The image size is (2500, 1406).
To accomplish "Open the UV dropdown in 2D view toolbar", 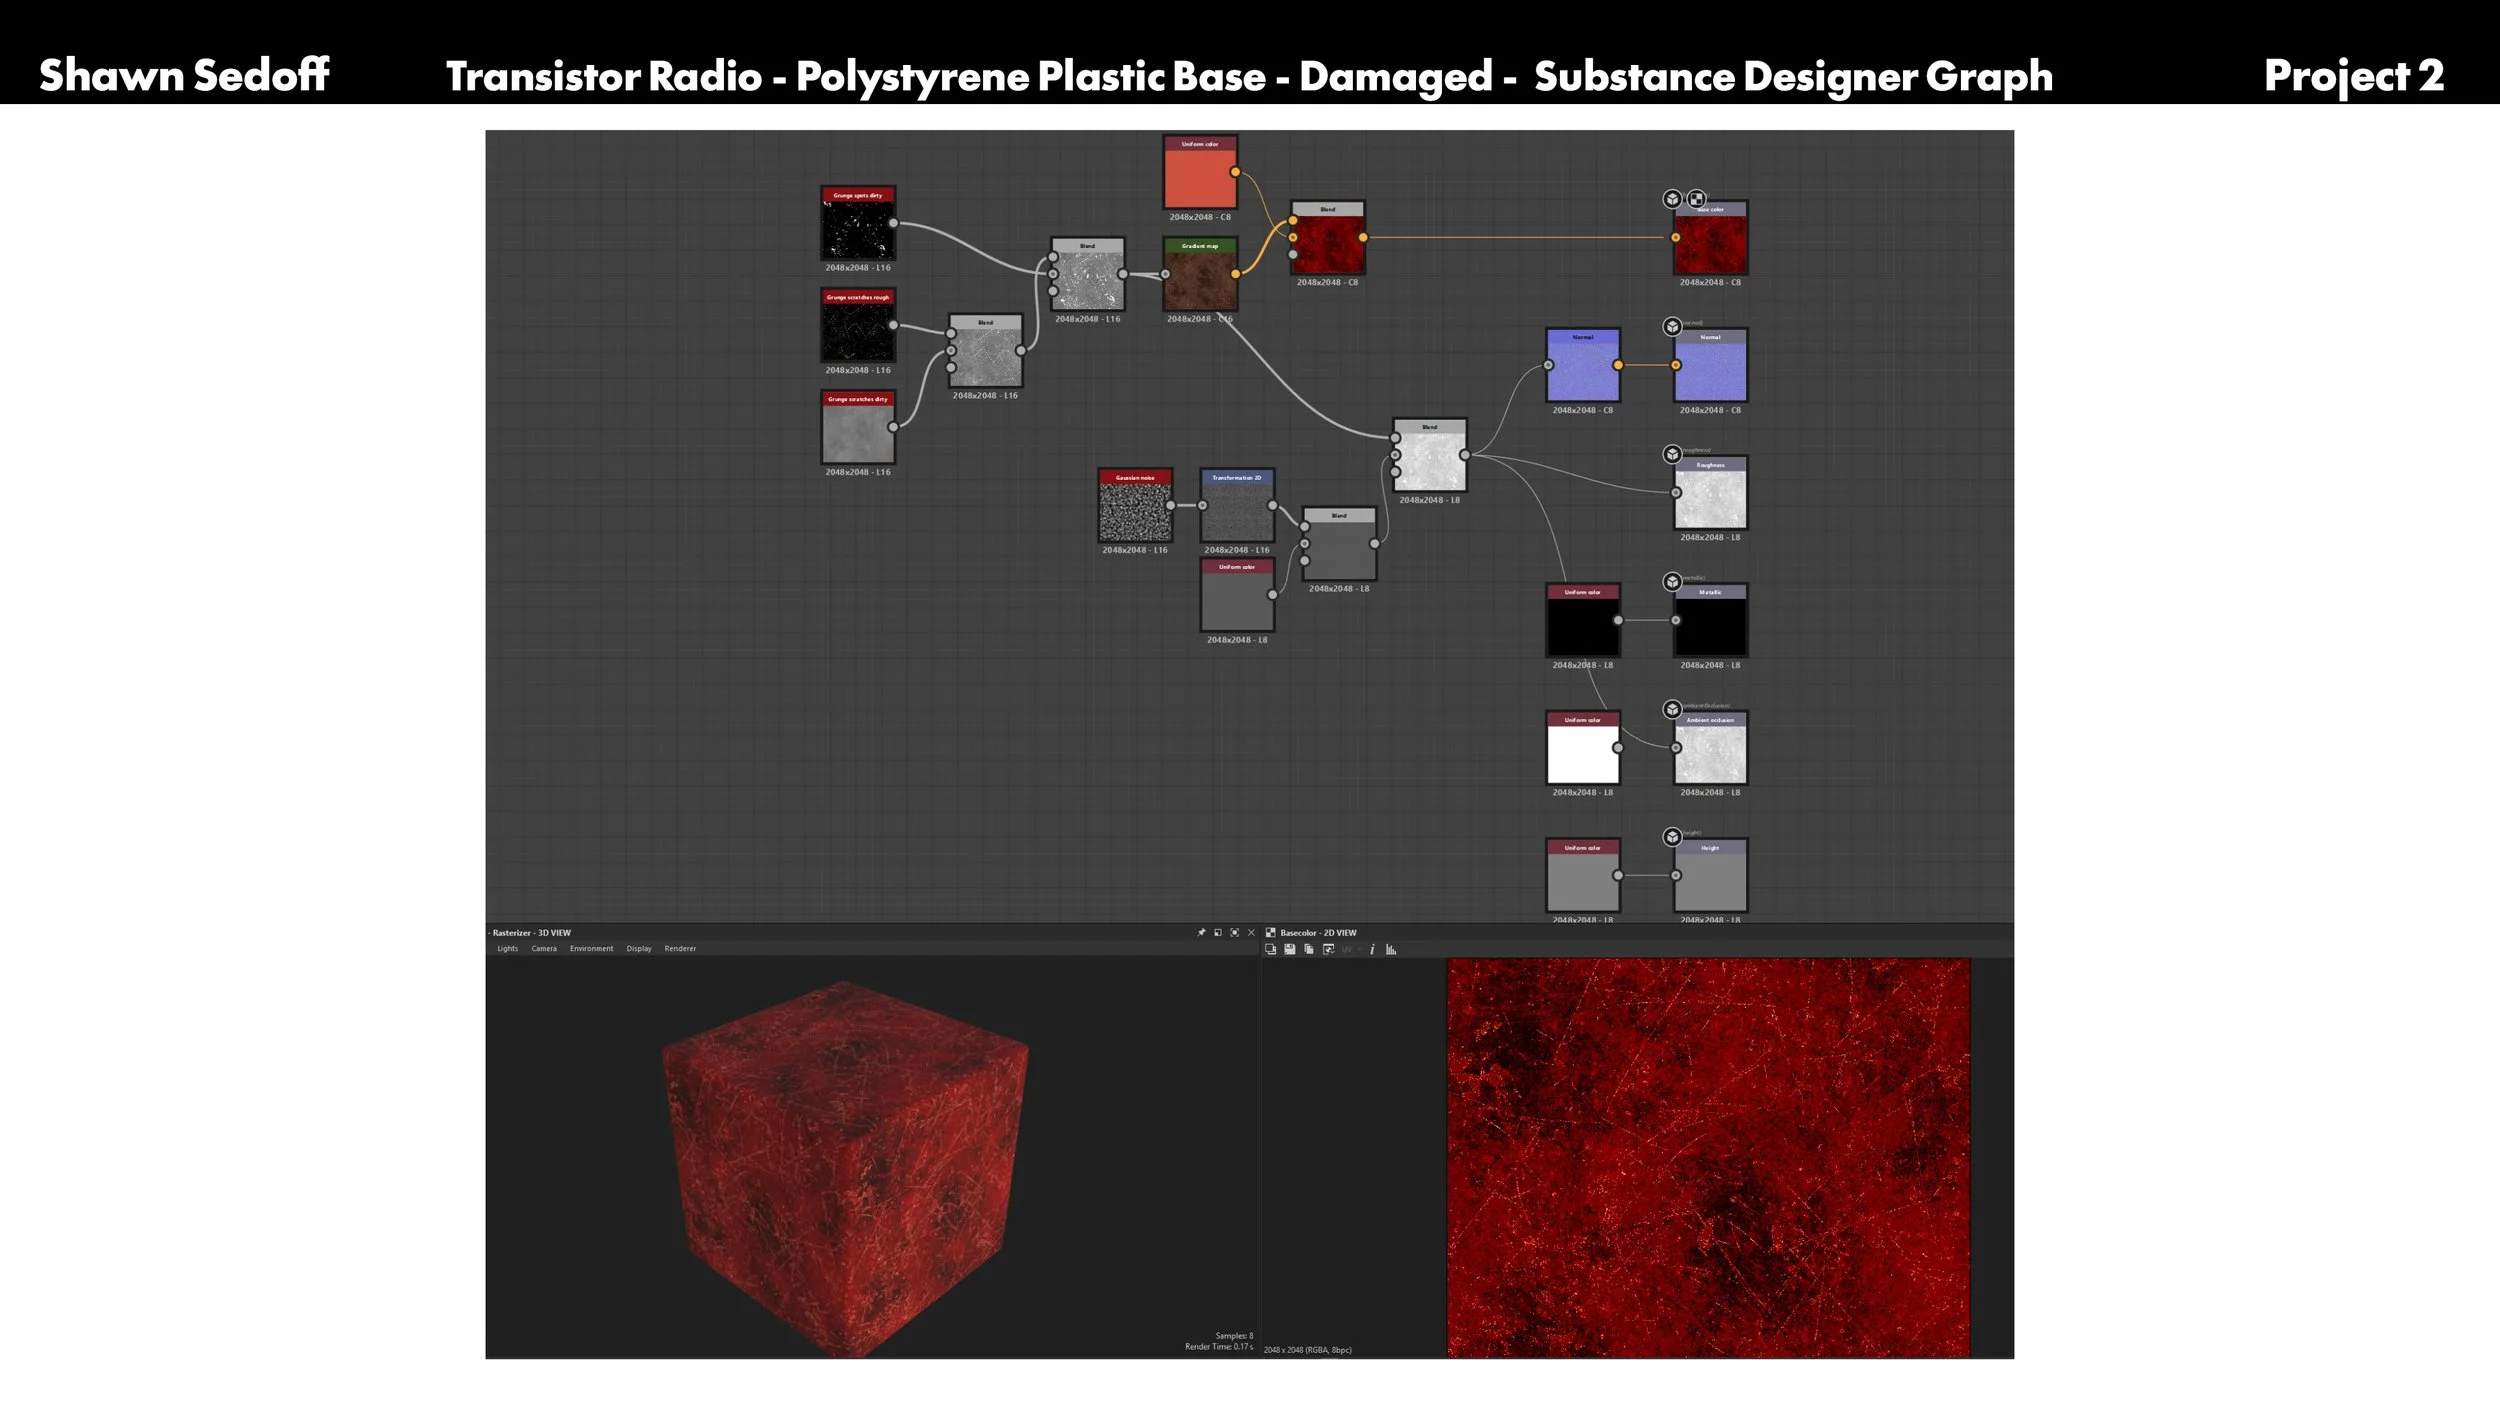I will (x=1351, y=949).
